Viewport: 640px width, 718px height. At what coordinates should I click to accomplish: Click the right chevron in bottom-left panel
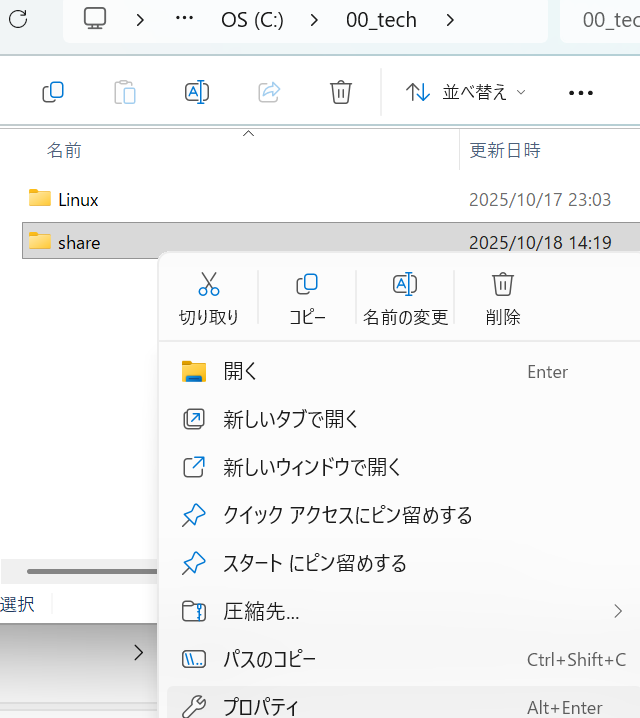click(x=138, y=653)
